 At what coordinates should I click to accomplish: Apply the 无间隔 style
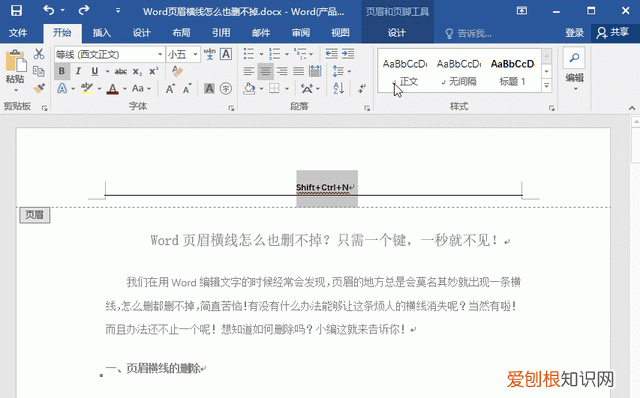[x=459, y=71]
